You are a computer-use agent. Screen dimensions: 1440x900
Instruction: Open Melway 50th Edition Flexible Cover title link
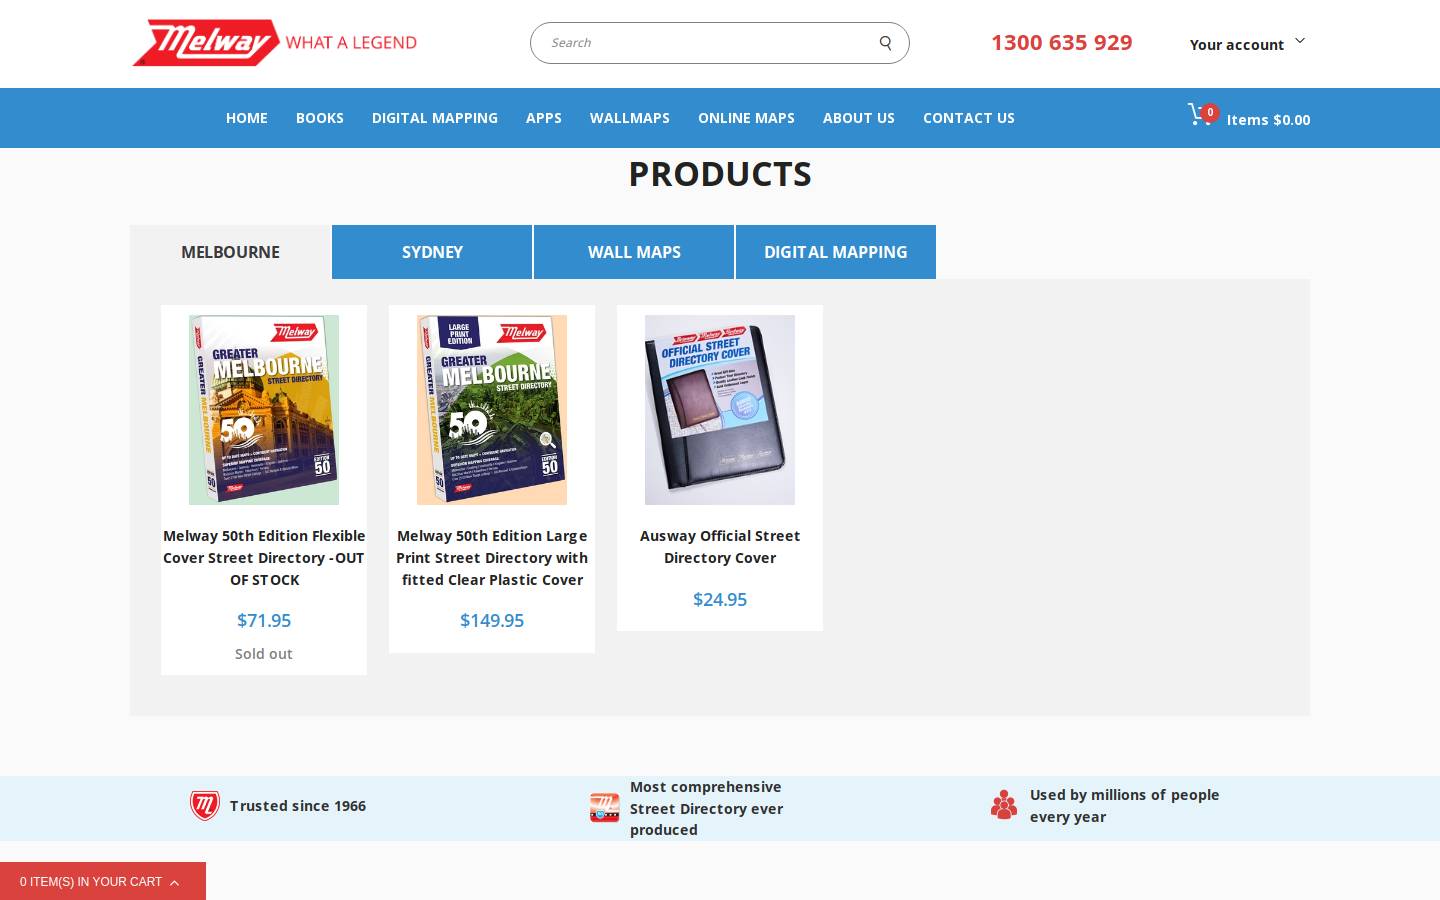point(264,558)
